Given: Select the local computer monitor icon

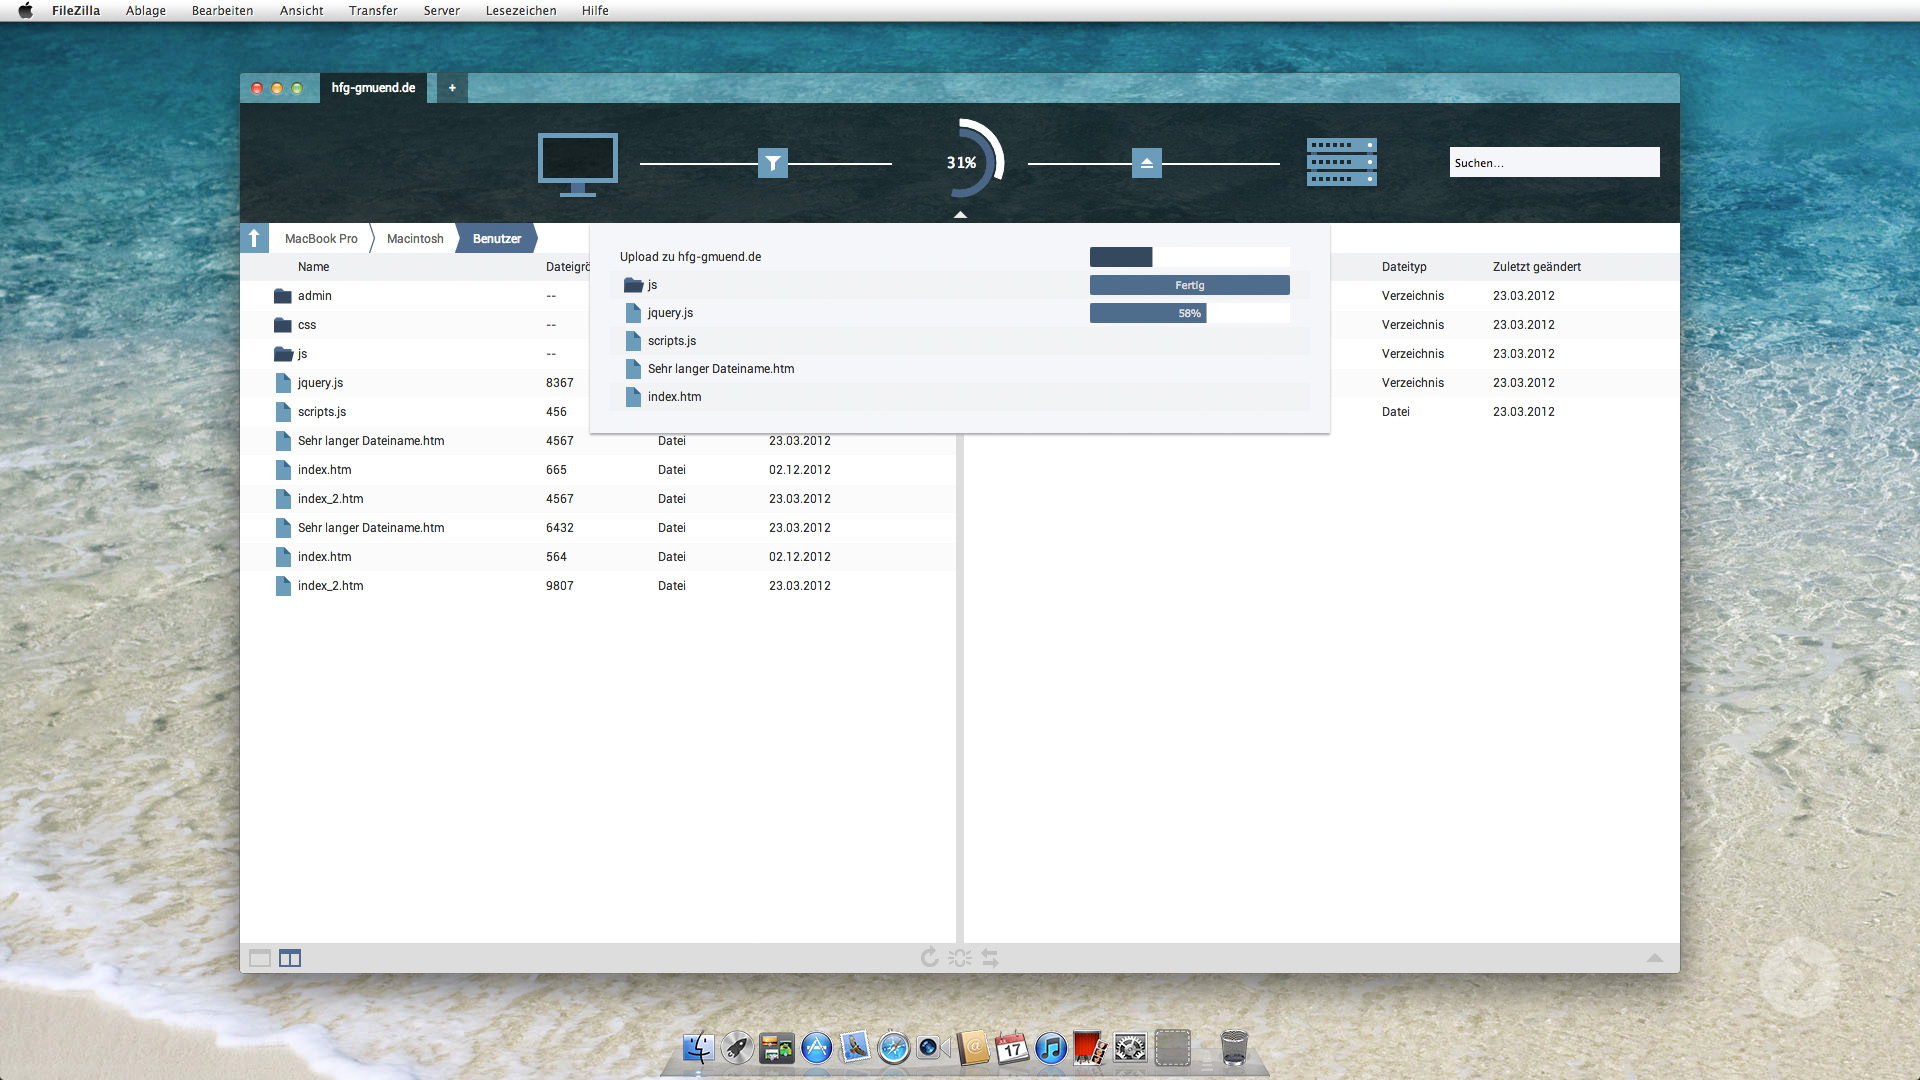Looking at the screenshot, I should [577, 160].
